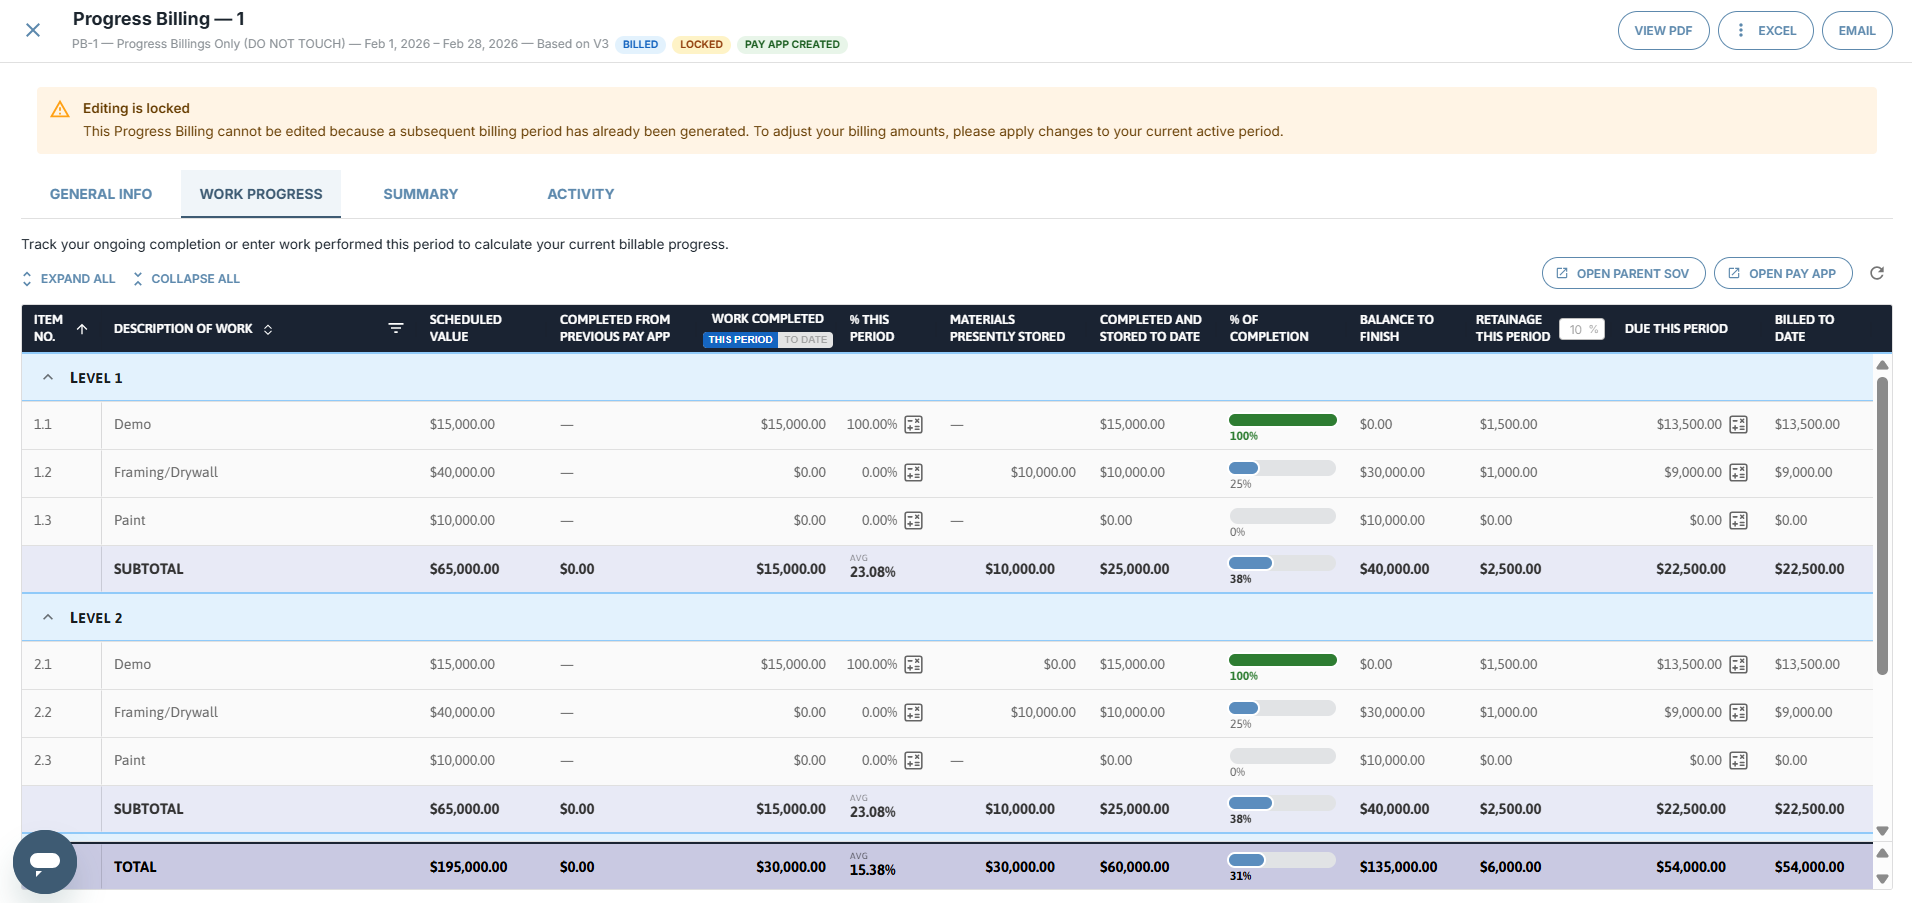The height and width of the screenshot is (903, 1912).
Task: Collapse the Level 2 group
Action: point(48,618)
